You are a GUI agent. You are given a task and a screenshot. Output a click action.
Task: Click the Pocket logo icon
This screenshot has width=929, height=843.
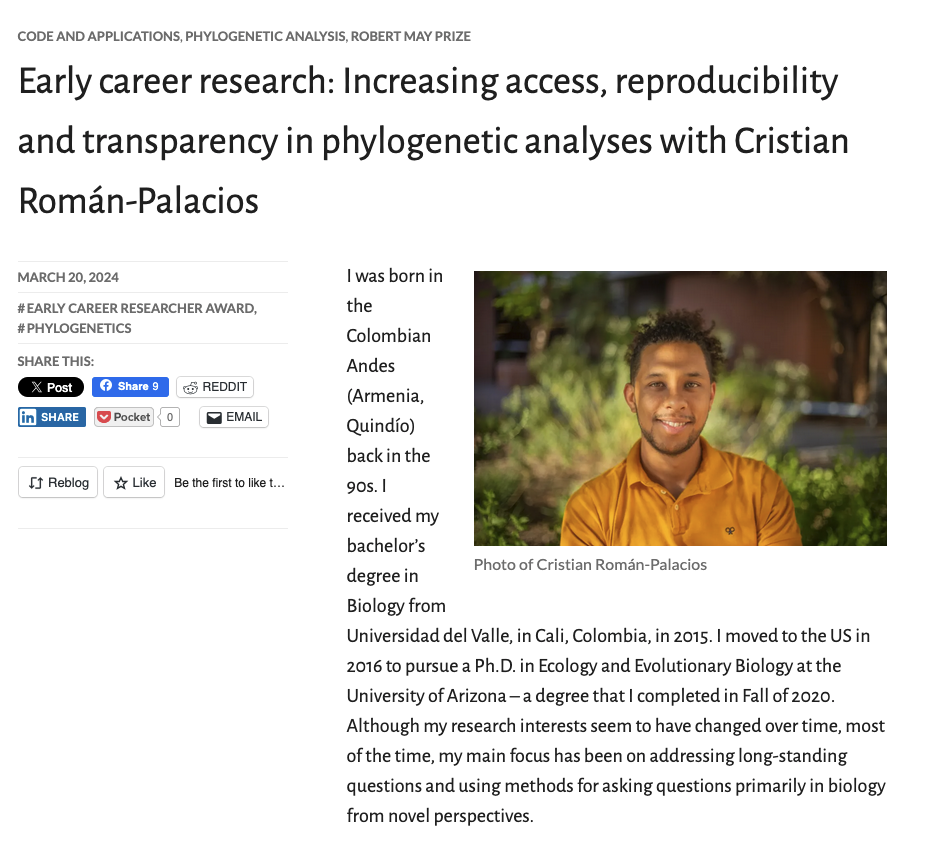(104, 417)
